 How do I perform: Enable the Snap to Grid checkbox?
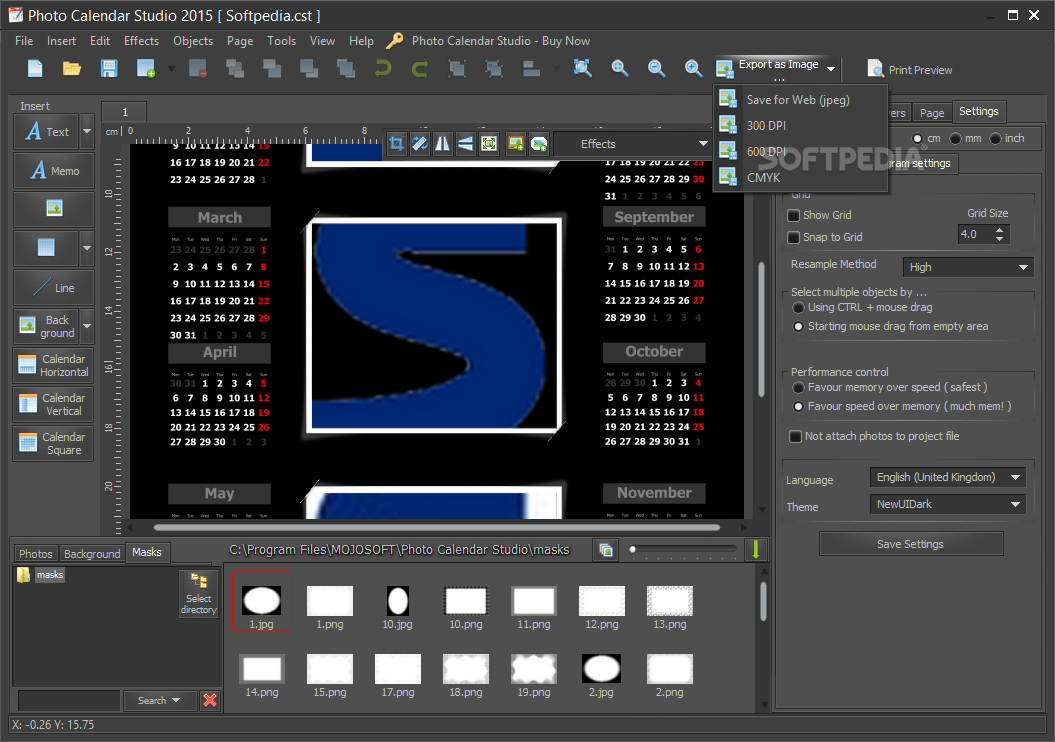coord(793,237)
